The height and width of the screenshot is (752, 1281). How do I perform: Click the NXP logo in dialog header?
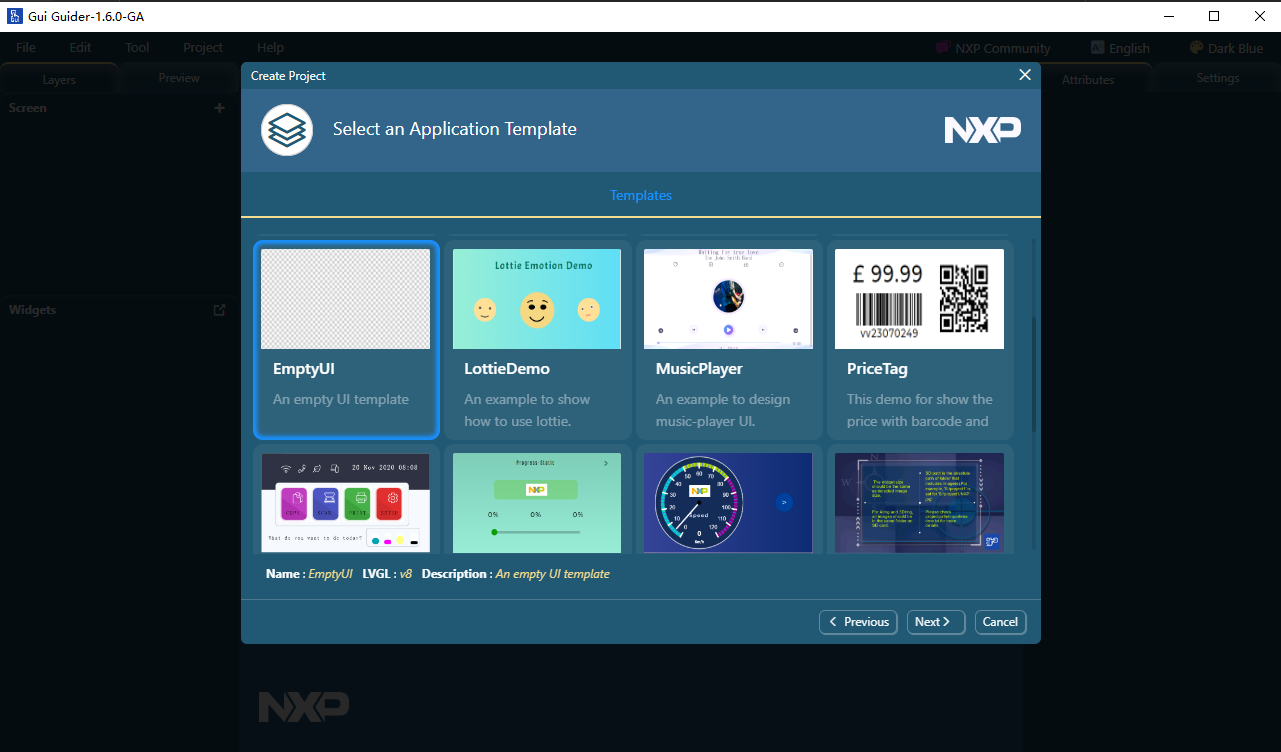[x=983, y=130]
